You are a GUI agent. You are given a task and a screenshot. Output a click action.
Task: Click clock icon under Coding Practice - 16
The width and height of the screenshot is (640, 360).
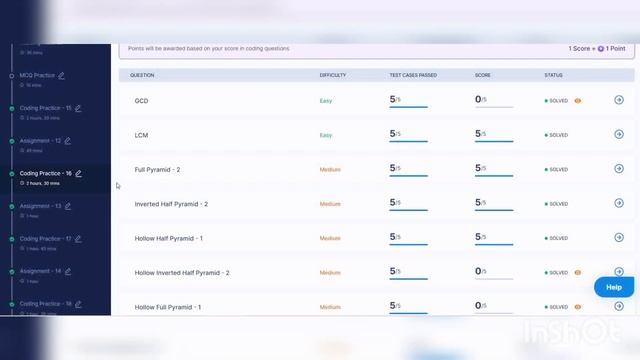coord(22,183)
